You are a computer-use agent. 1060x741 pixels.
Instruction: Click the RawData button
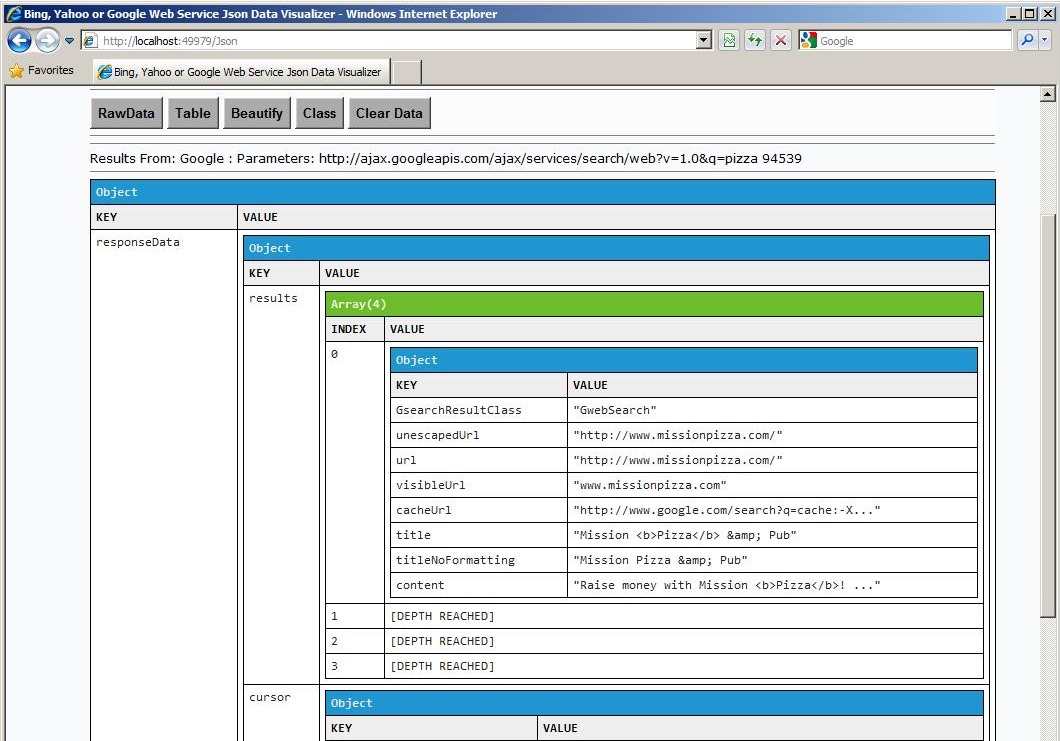click(x=126, y=114)
